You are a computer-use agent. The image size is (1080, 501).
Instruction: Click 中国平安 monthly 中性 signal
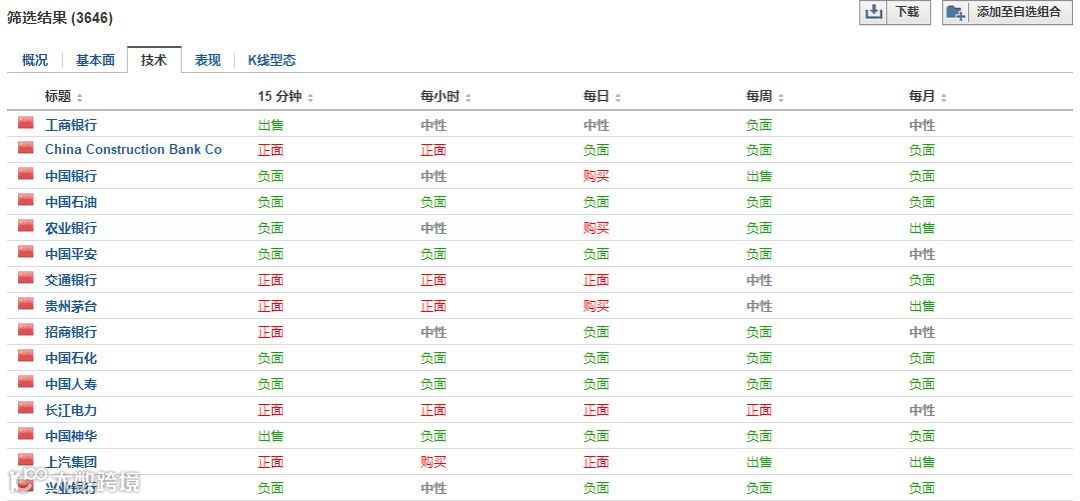[x=922, y=254]
